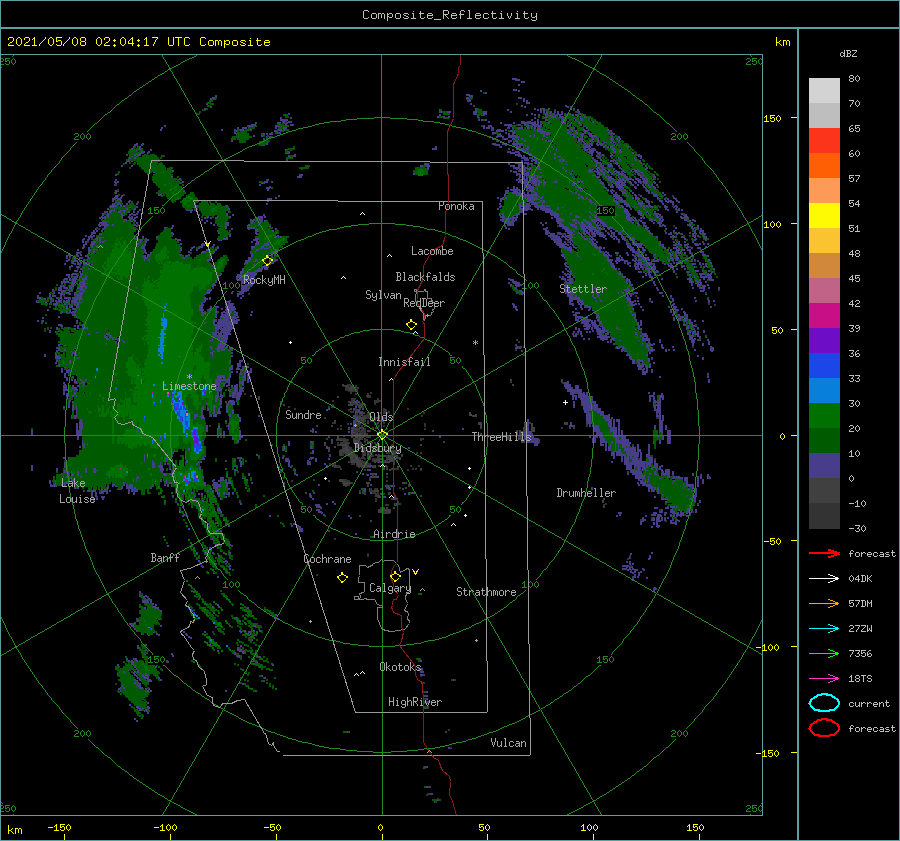Click the Stettler label
This screenshot has width=900, height=841.
pyautogui.click(x=583, y=289)
